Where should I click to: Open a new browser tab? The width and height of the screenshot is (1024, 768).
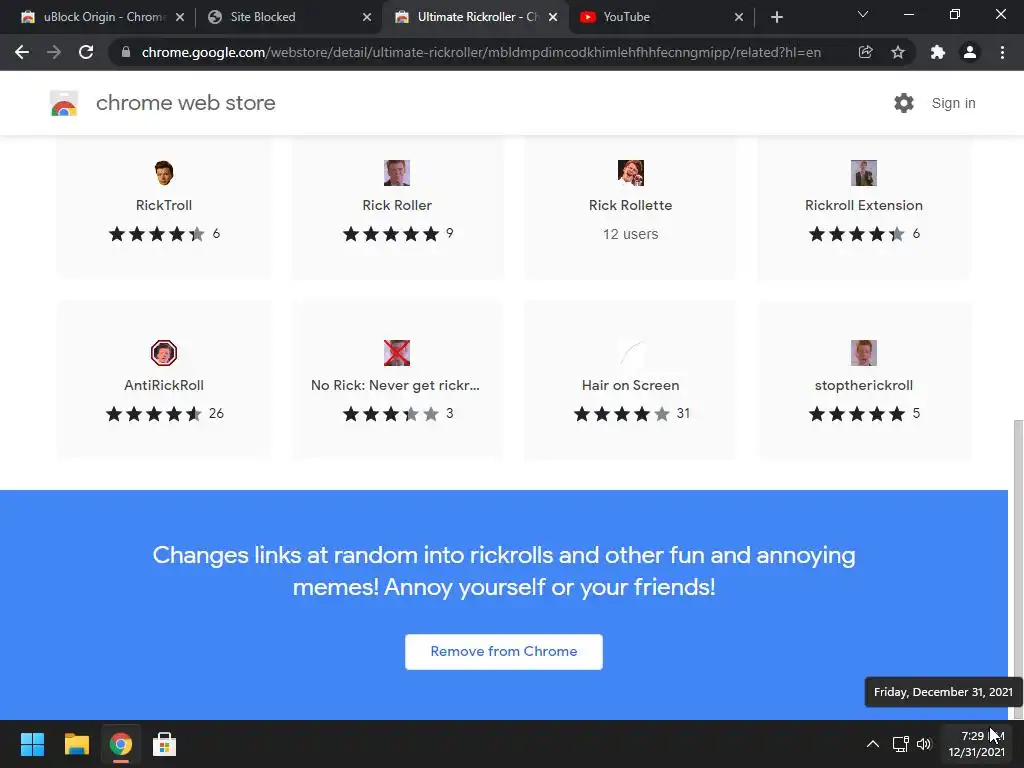click(x=776, y=17)
